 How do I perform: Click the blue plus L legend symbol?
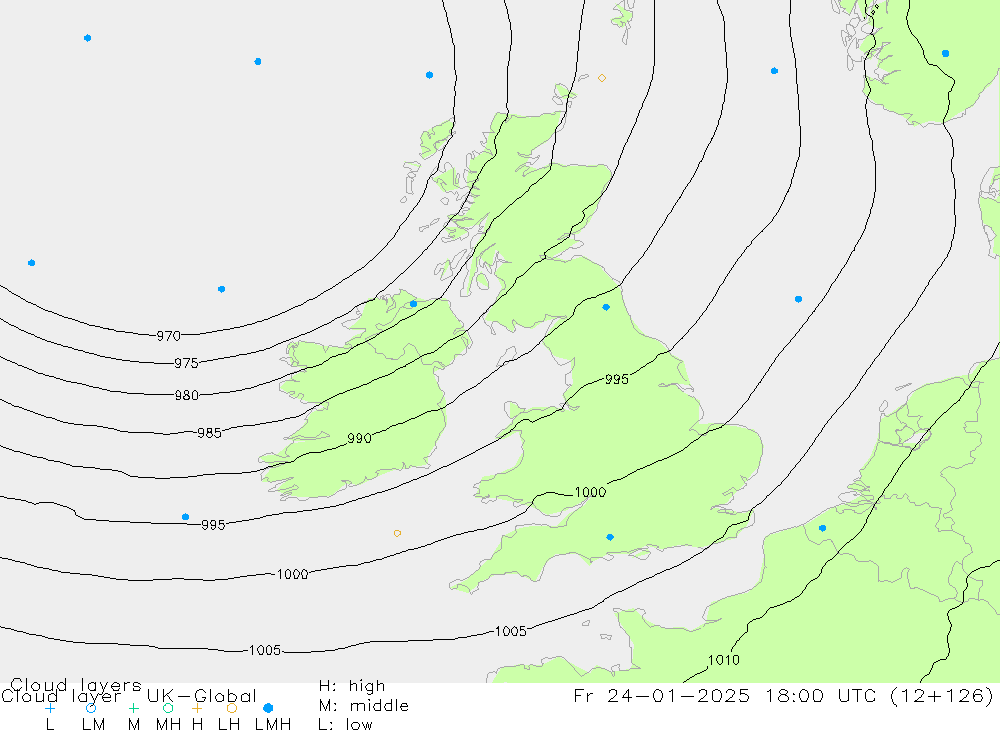pyautogui.click(x=50, y=708)
